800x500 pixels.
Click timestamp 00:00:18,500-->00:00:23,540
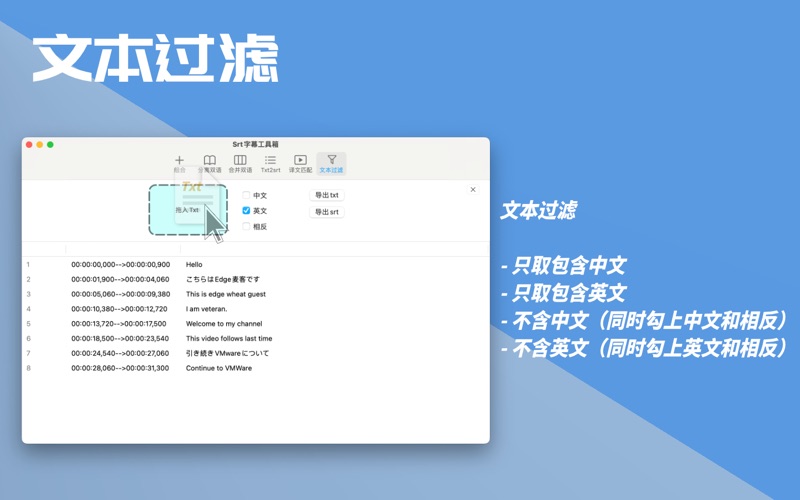(x=120, y=338)
